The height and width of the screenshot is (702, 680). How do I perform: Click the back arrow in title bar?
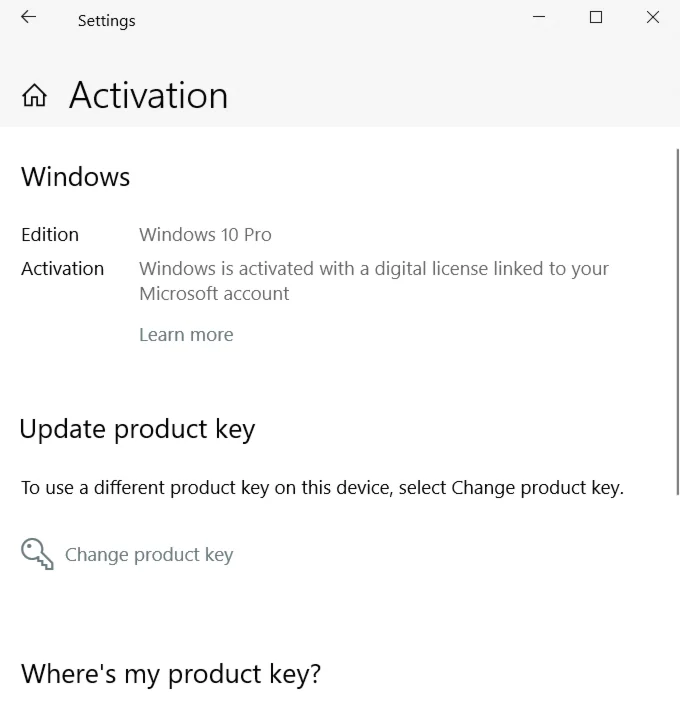point(28,18)
